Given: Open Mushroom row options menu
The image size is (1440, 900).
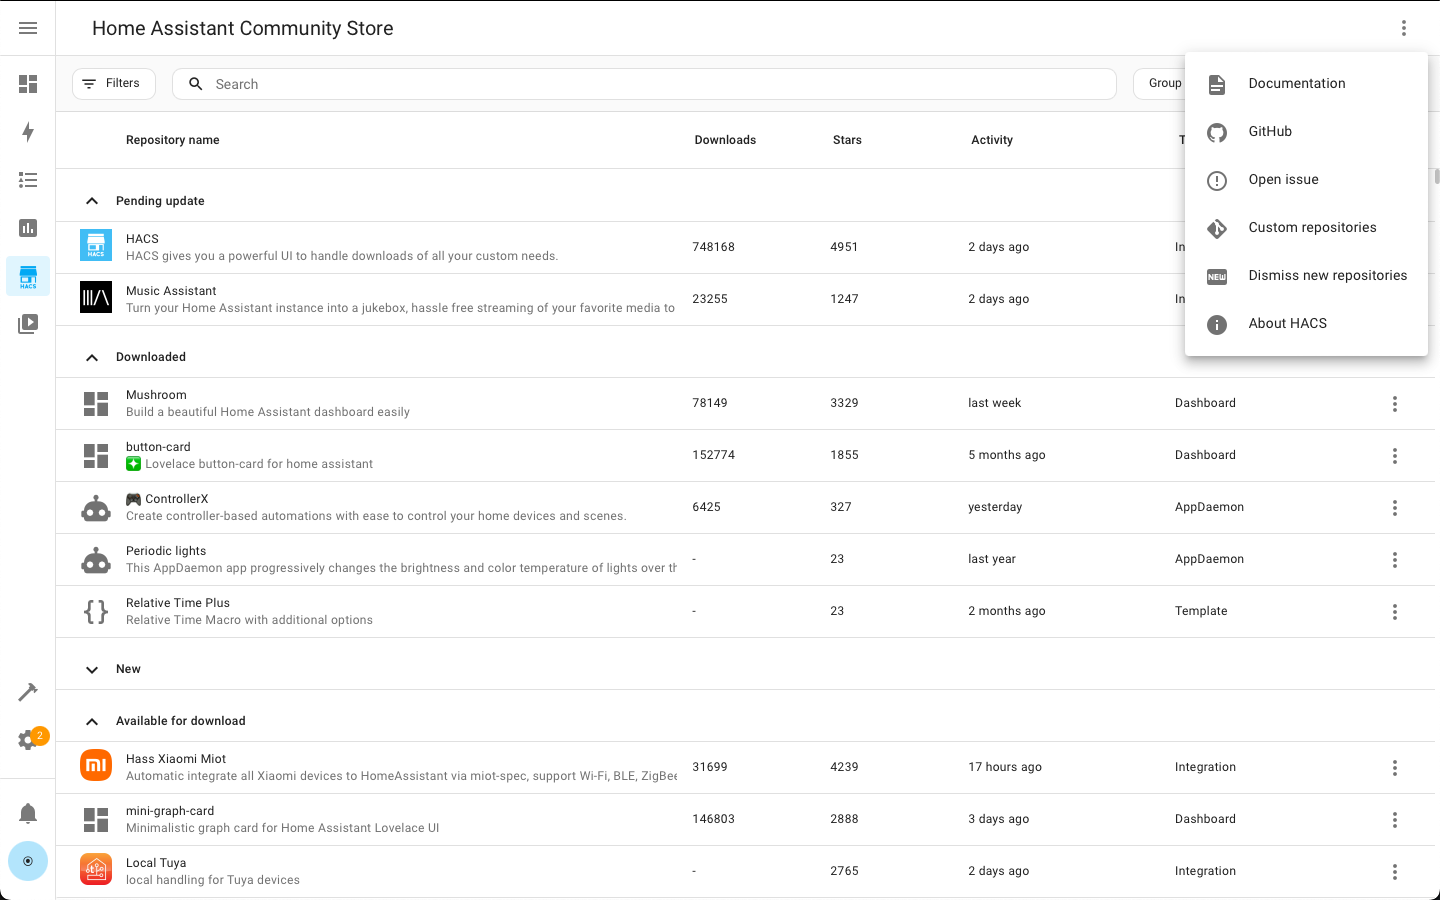Looking at the screenshot, I should click(1395, 404).
